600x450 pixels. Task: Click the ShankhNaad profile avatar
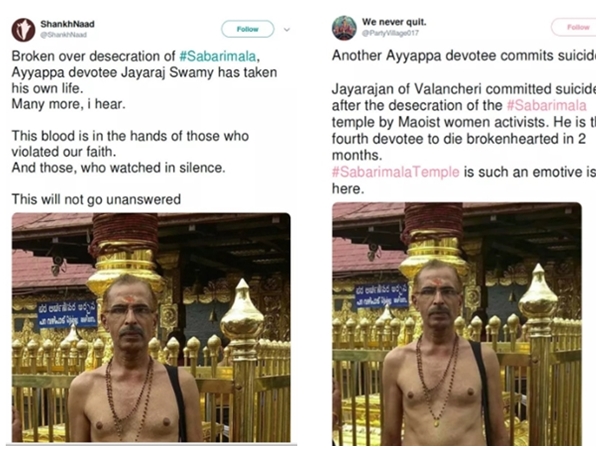pos(22,29)
